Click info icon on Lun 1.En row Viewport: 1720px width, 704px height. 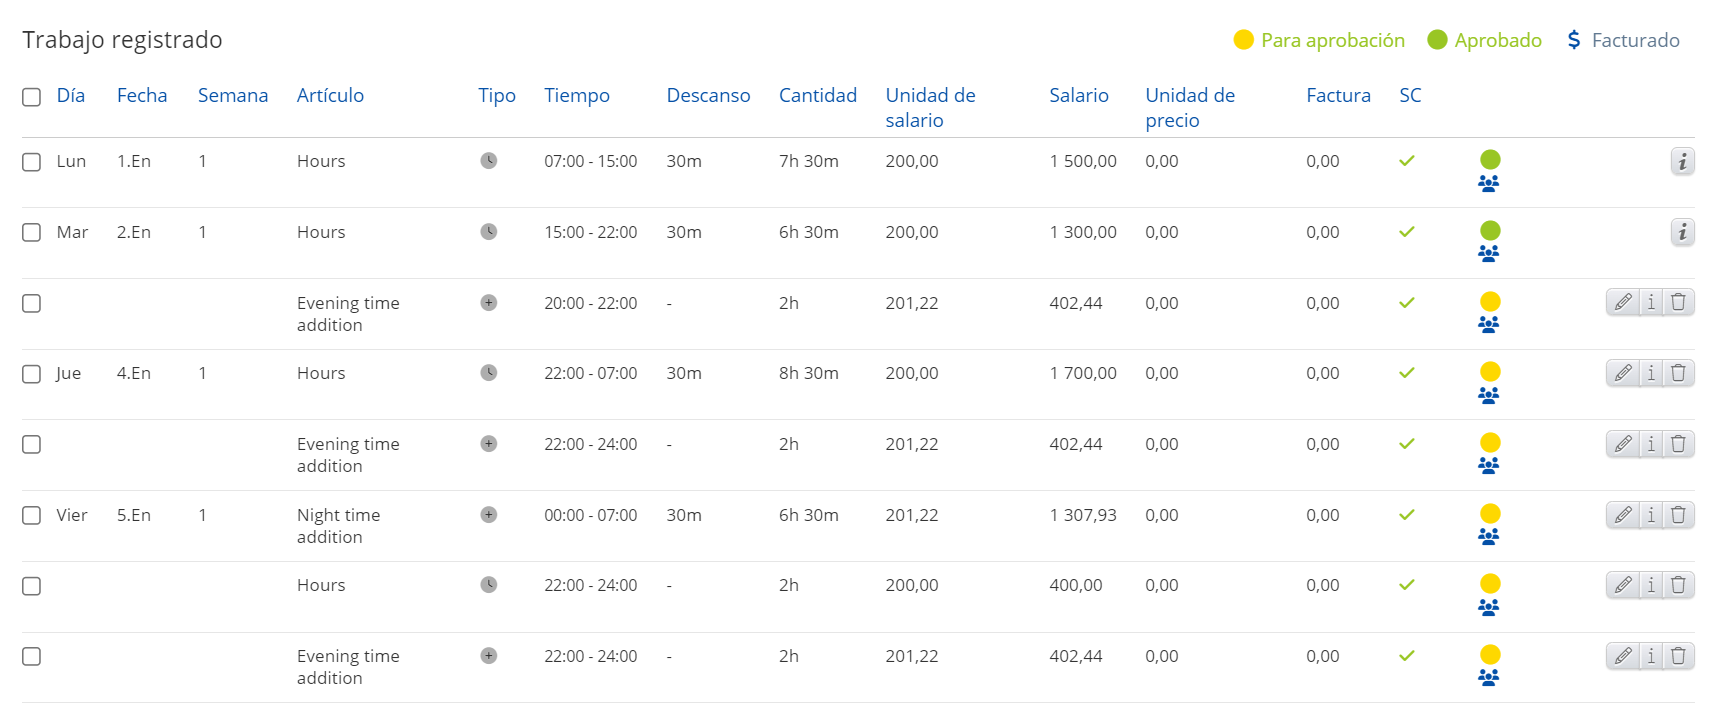(x=1682, y=161)
